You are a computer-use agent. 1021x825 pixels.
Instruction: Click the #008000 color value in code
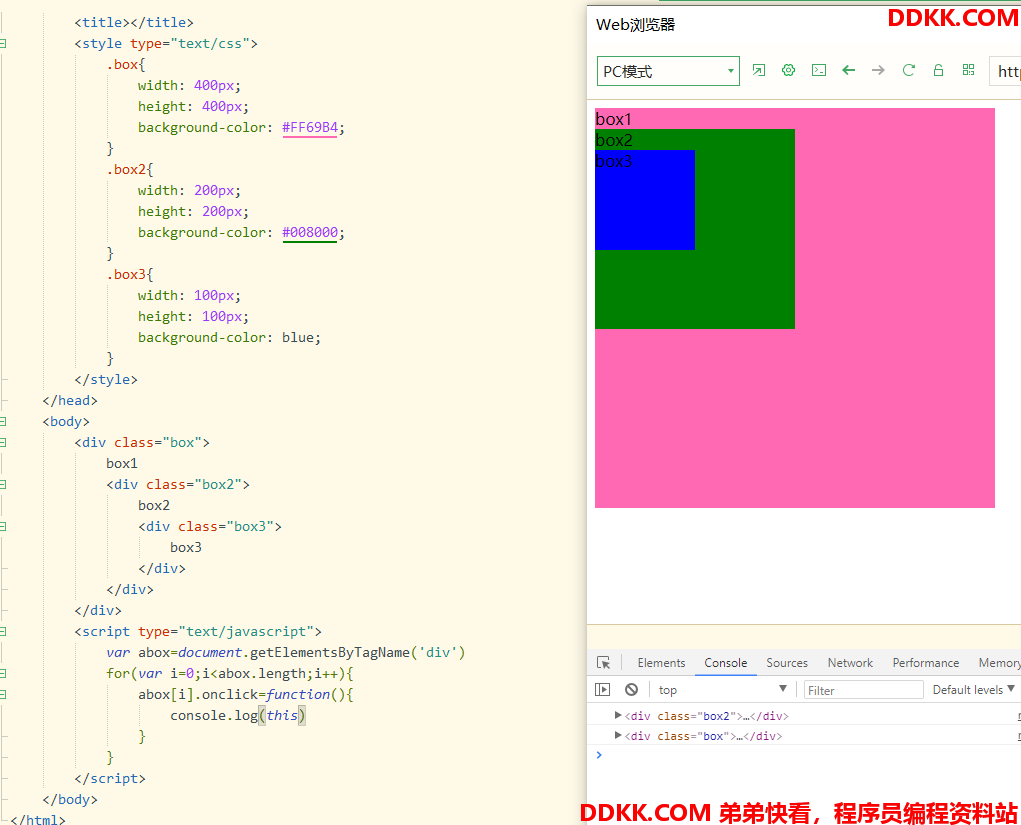310,232
